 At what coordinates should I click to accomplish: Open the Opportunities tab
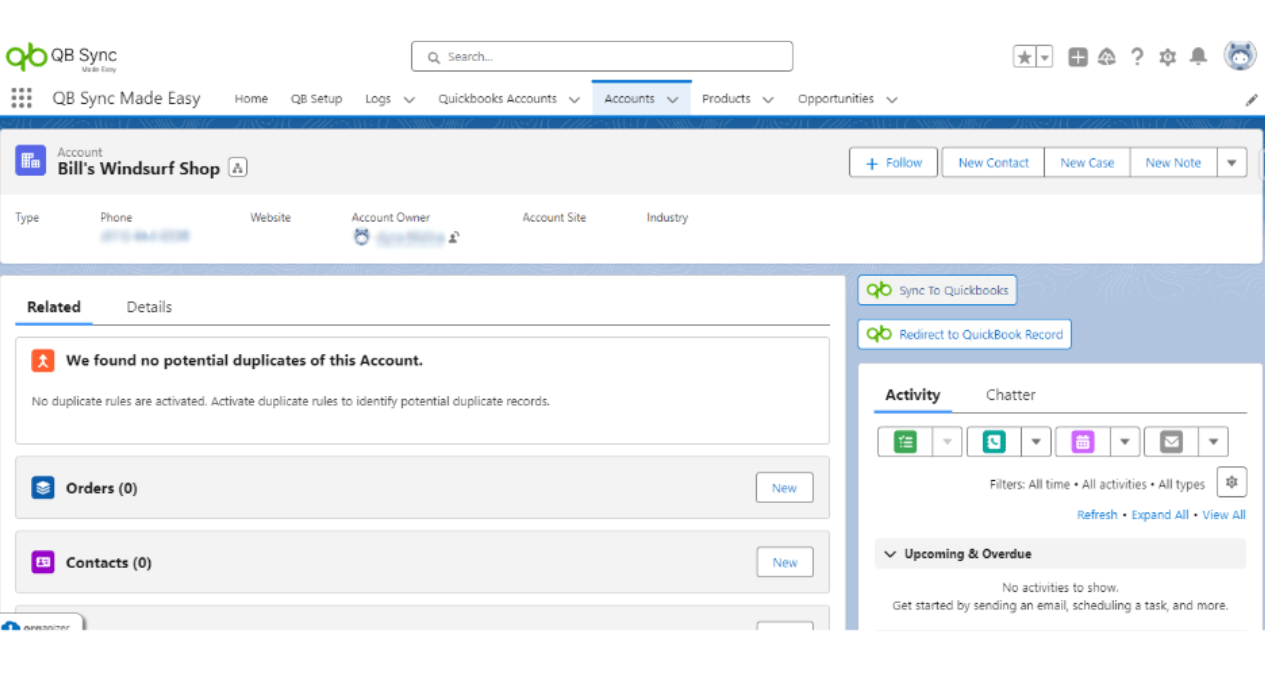[x=836, y=99]
